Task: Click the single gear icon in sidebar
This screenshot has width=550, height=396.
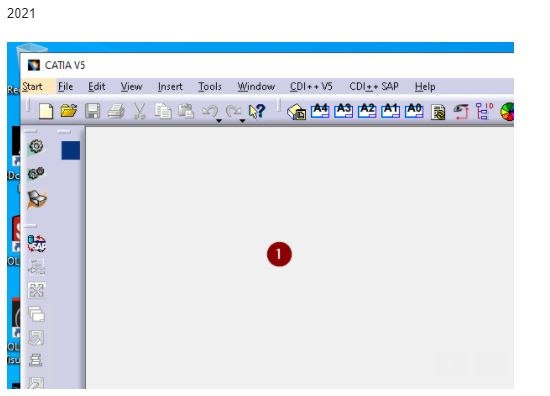Action: pyautogui.click(x=36, y=147)
